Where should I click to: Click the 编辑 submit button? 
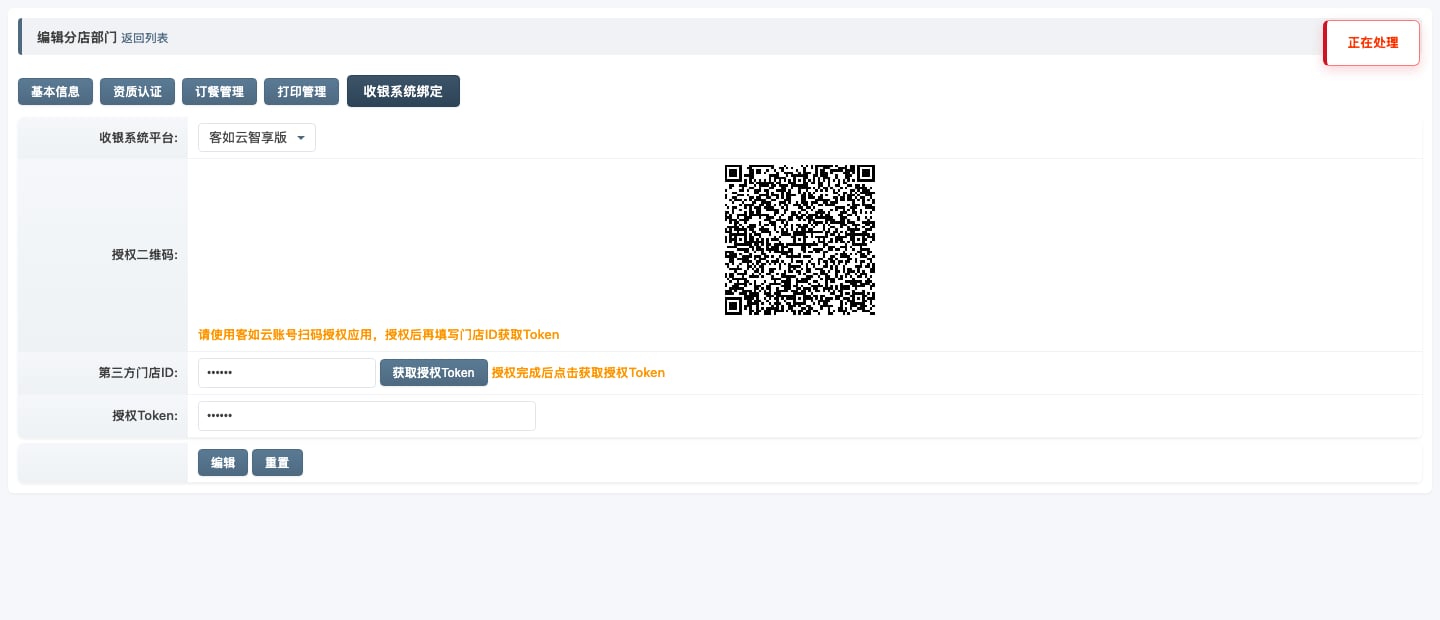point(223,463)
